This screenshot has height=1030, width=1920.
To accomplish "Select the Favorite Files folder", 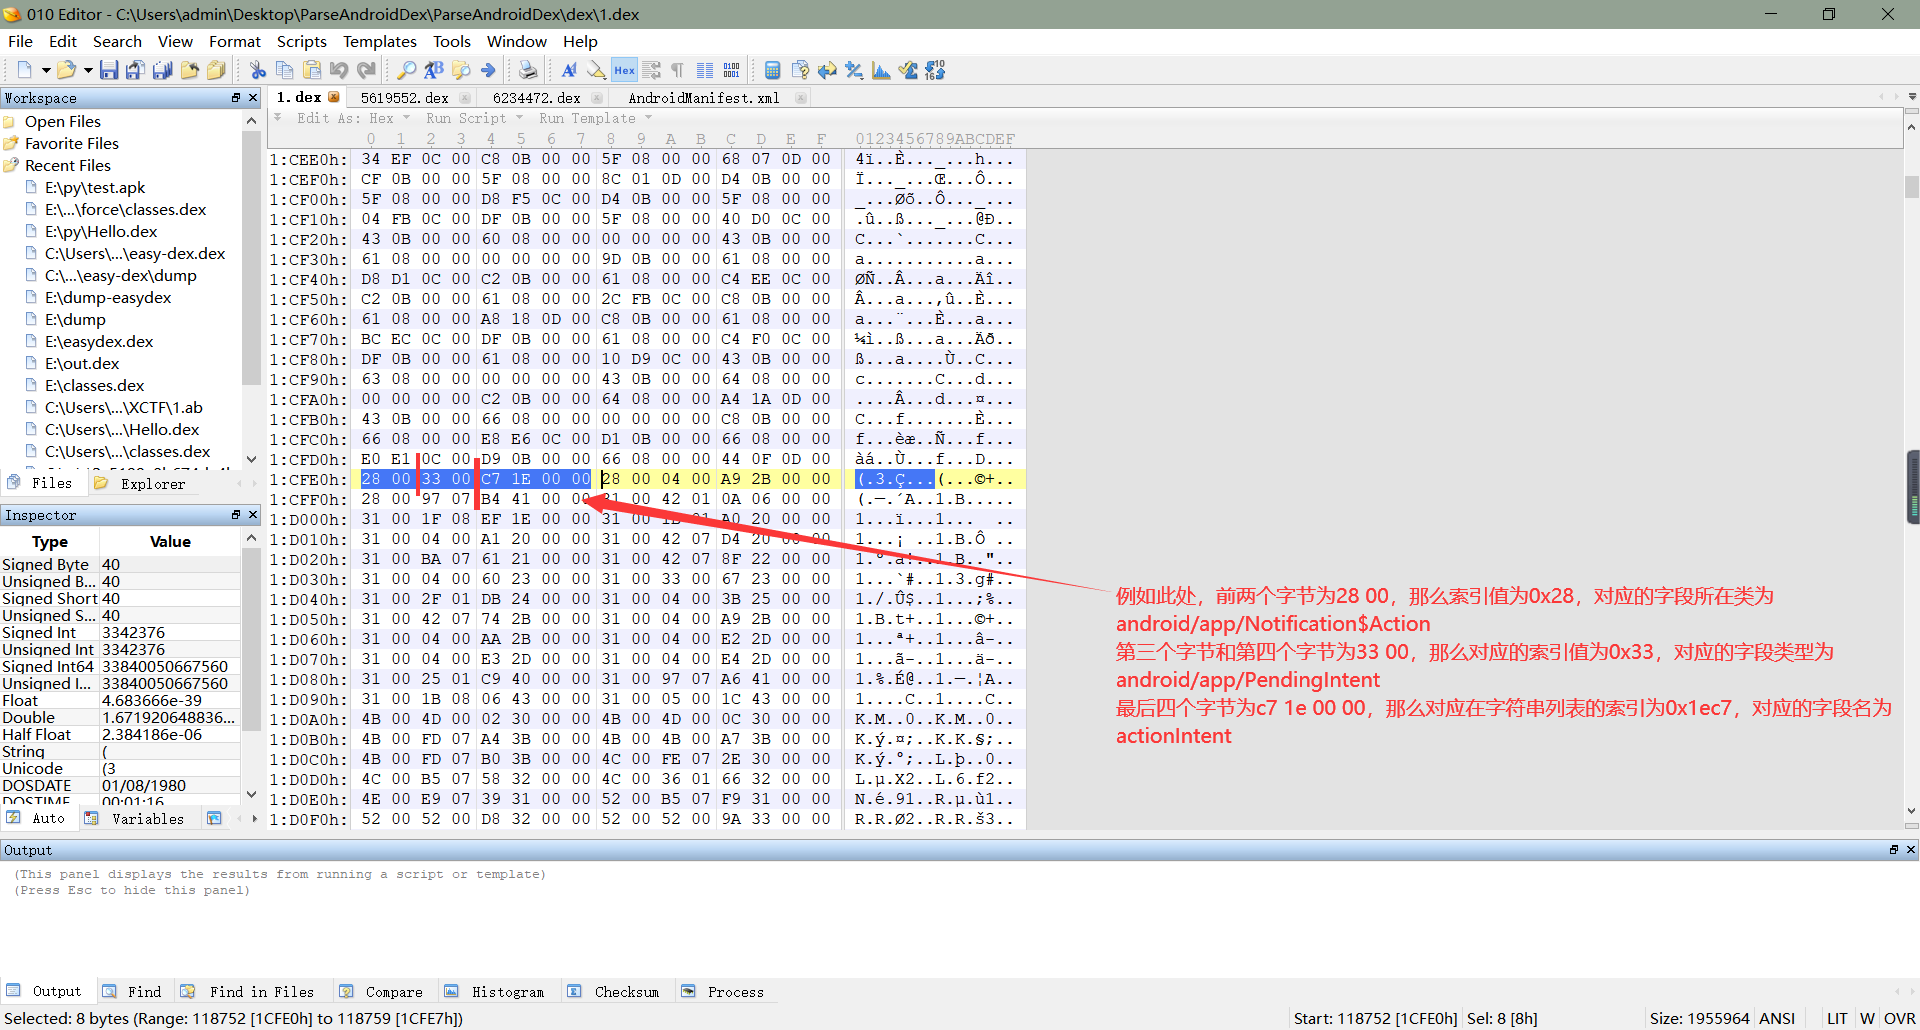I will [72, 143].
